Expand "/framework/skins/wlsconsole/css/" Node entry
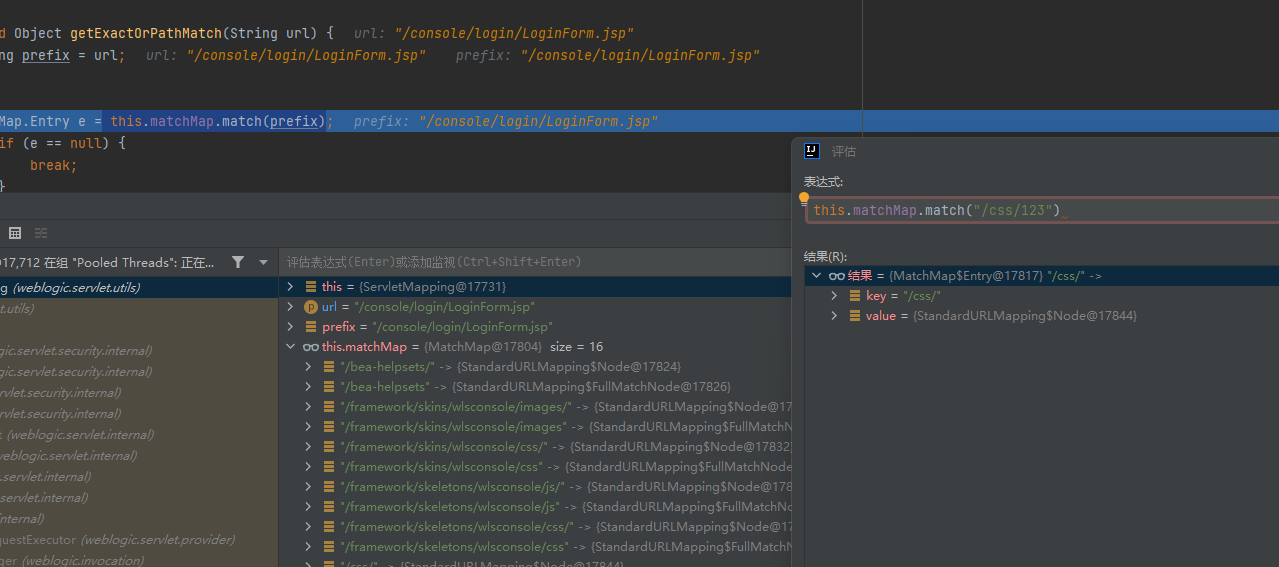This screenshot has height=567, width=1279. 309,447
